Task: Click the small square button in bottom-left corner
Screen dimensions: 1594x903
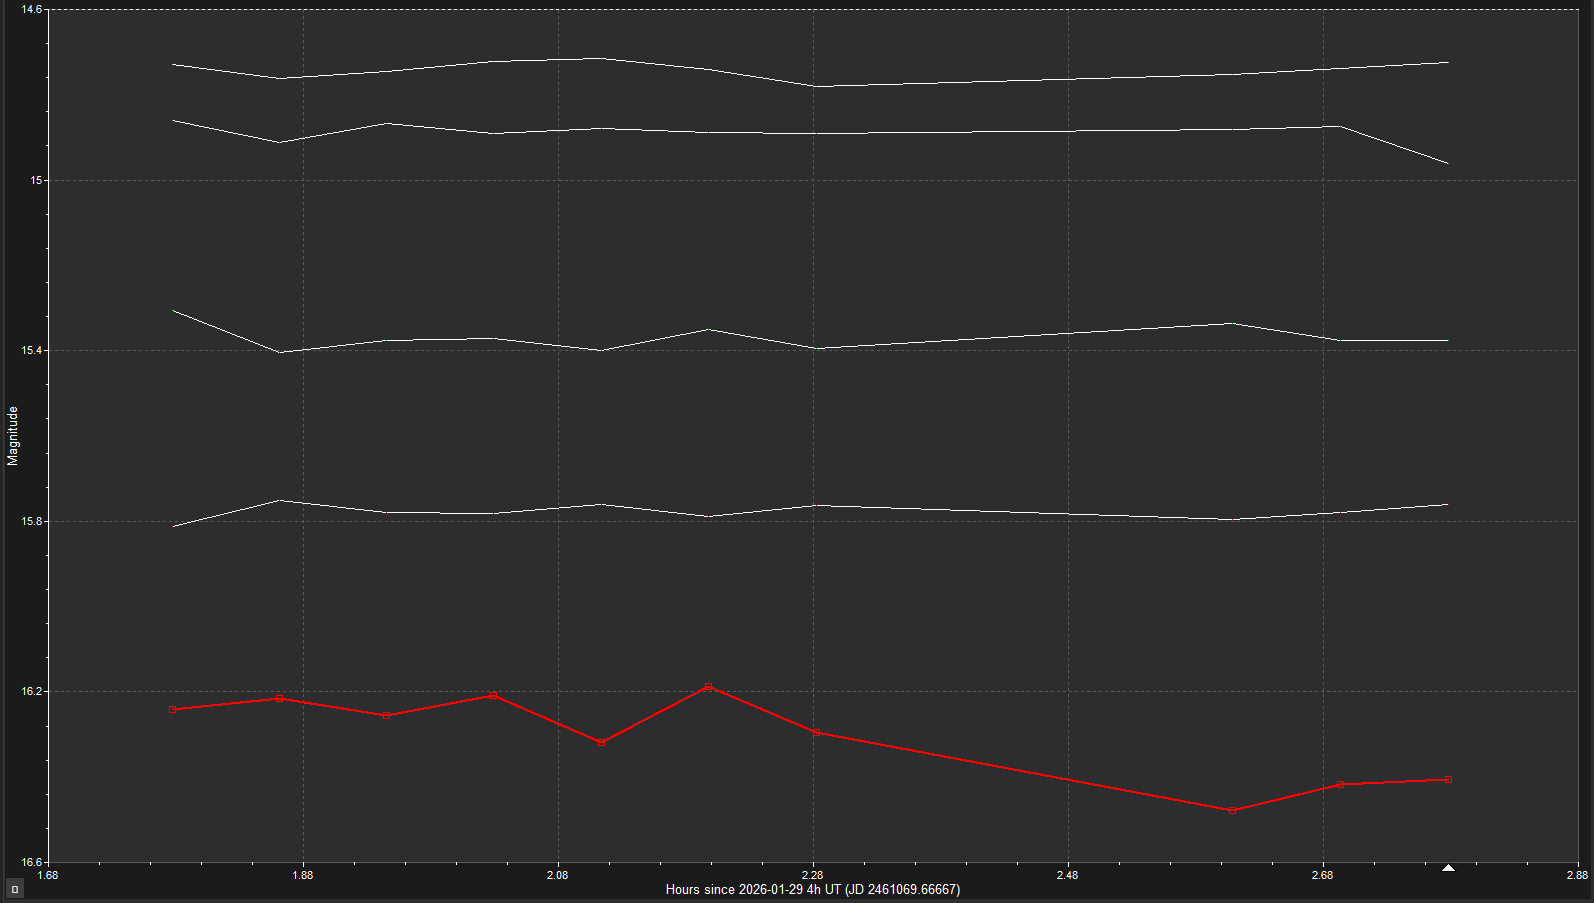Action: pos(14,889)
